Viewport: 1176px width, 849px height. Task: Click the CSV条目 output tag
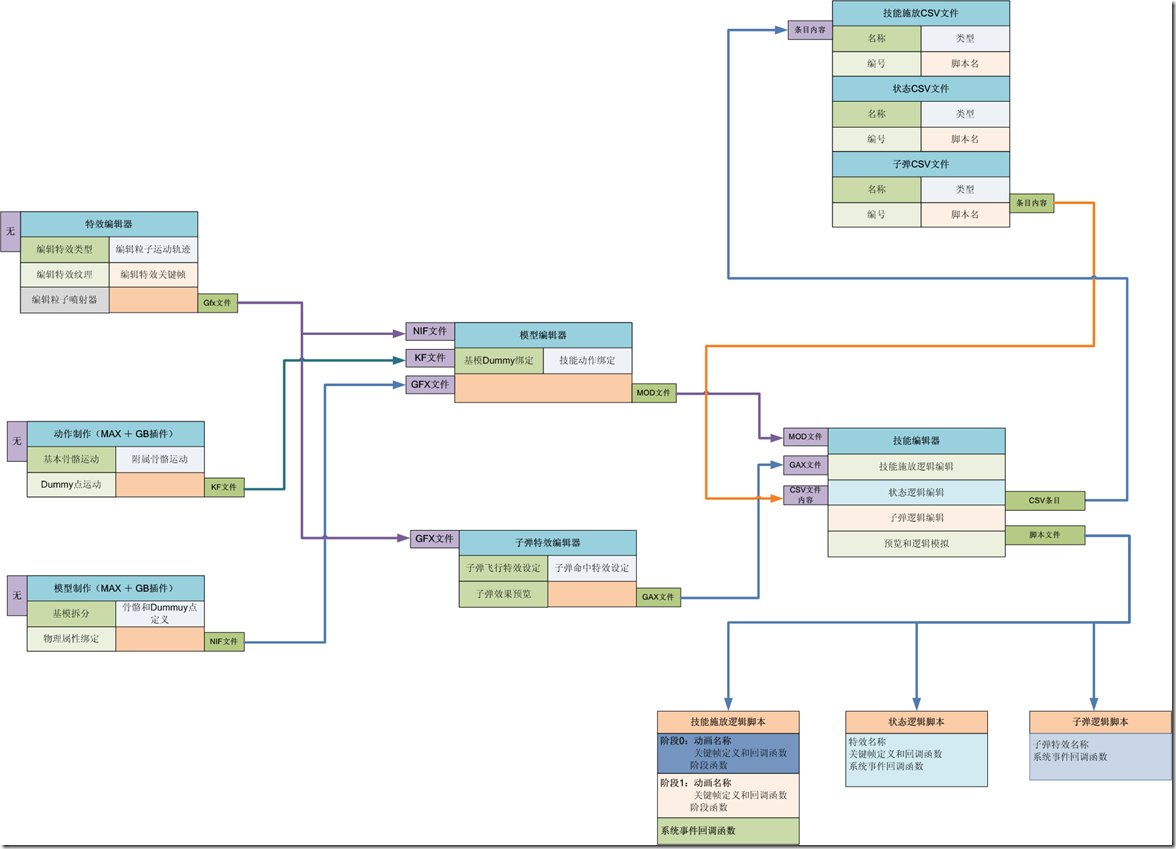[1045, 501]
